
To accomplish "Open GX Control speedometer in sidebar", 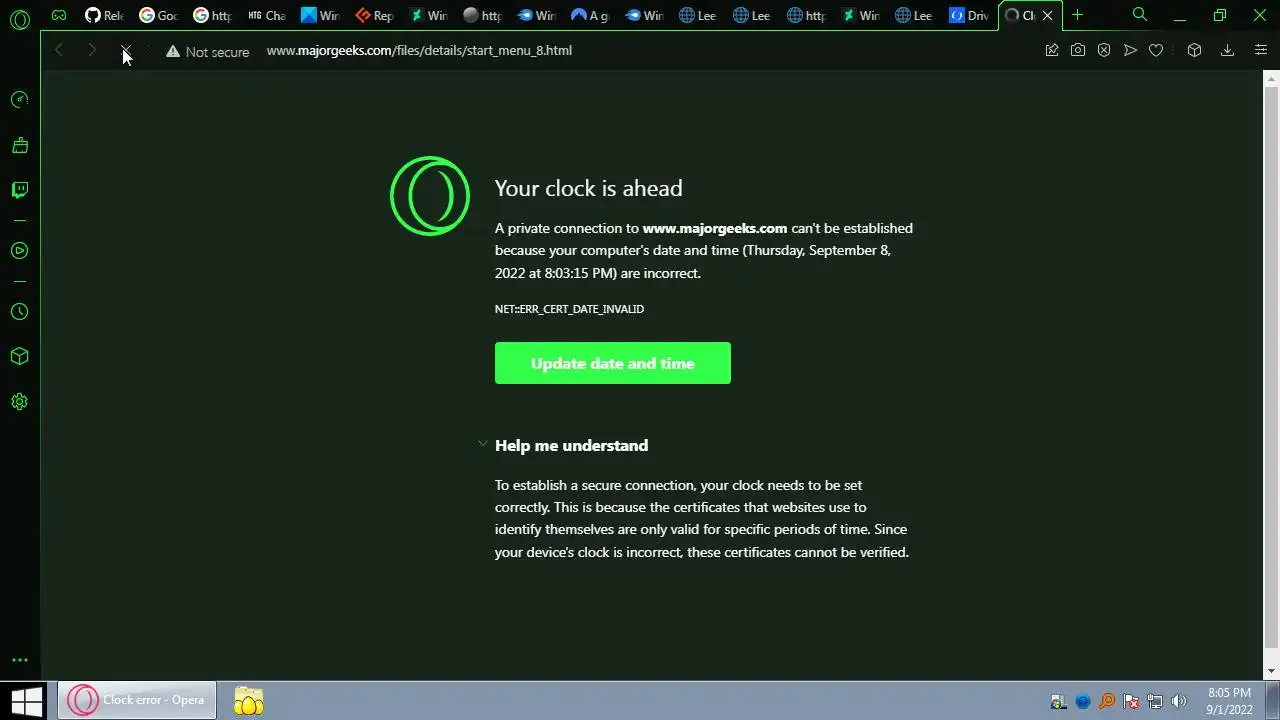I will pos(19,99).
